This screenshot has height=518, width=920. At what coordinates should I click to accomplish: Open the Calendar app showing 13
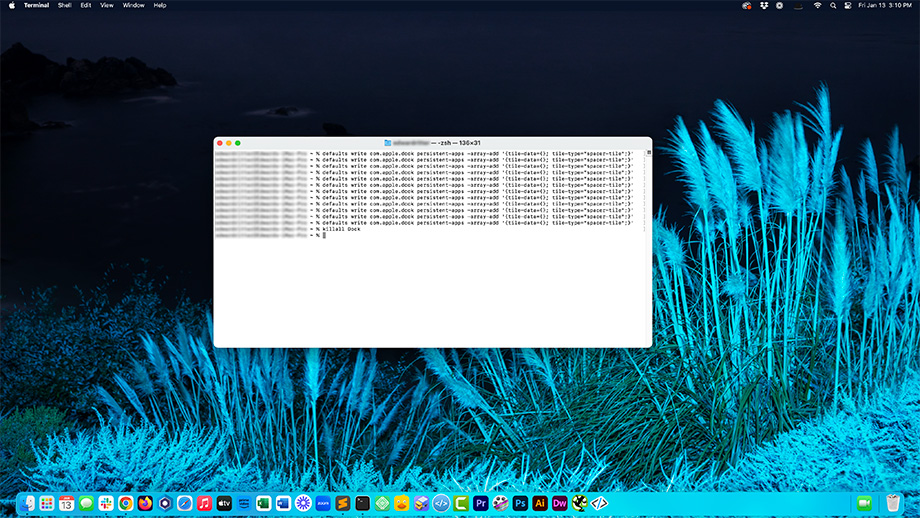click(x=66, y=503)
